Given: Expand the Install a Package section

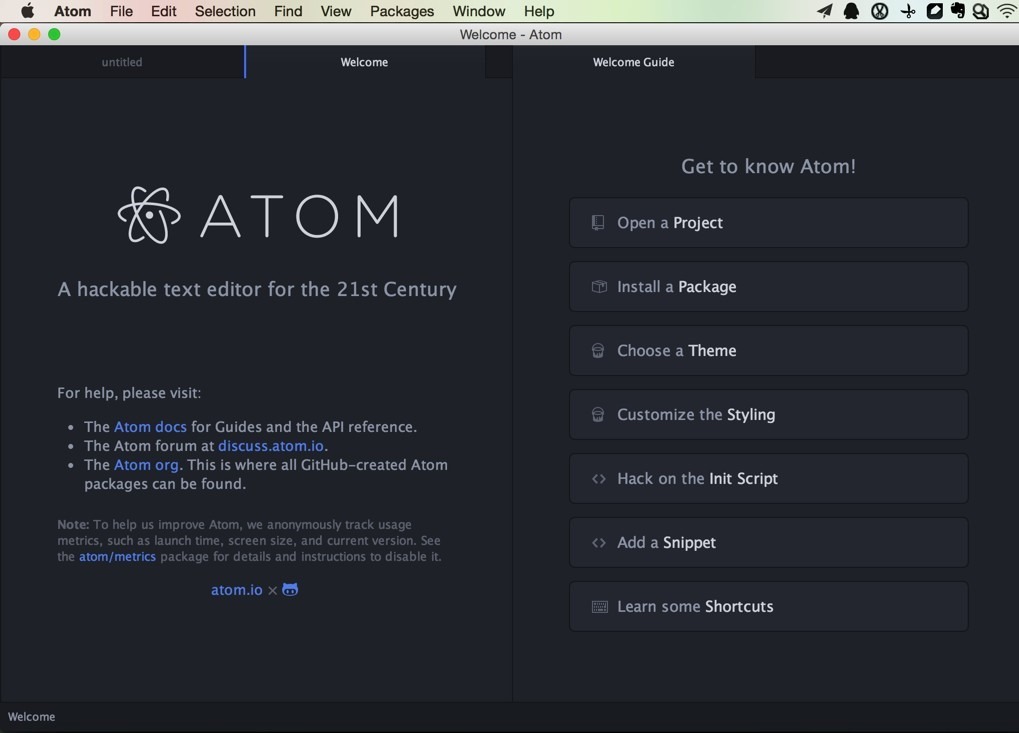Looking at the screenshot, I should [x=768, y=287].
